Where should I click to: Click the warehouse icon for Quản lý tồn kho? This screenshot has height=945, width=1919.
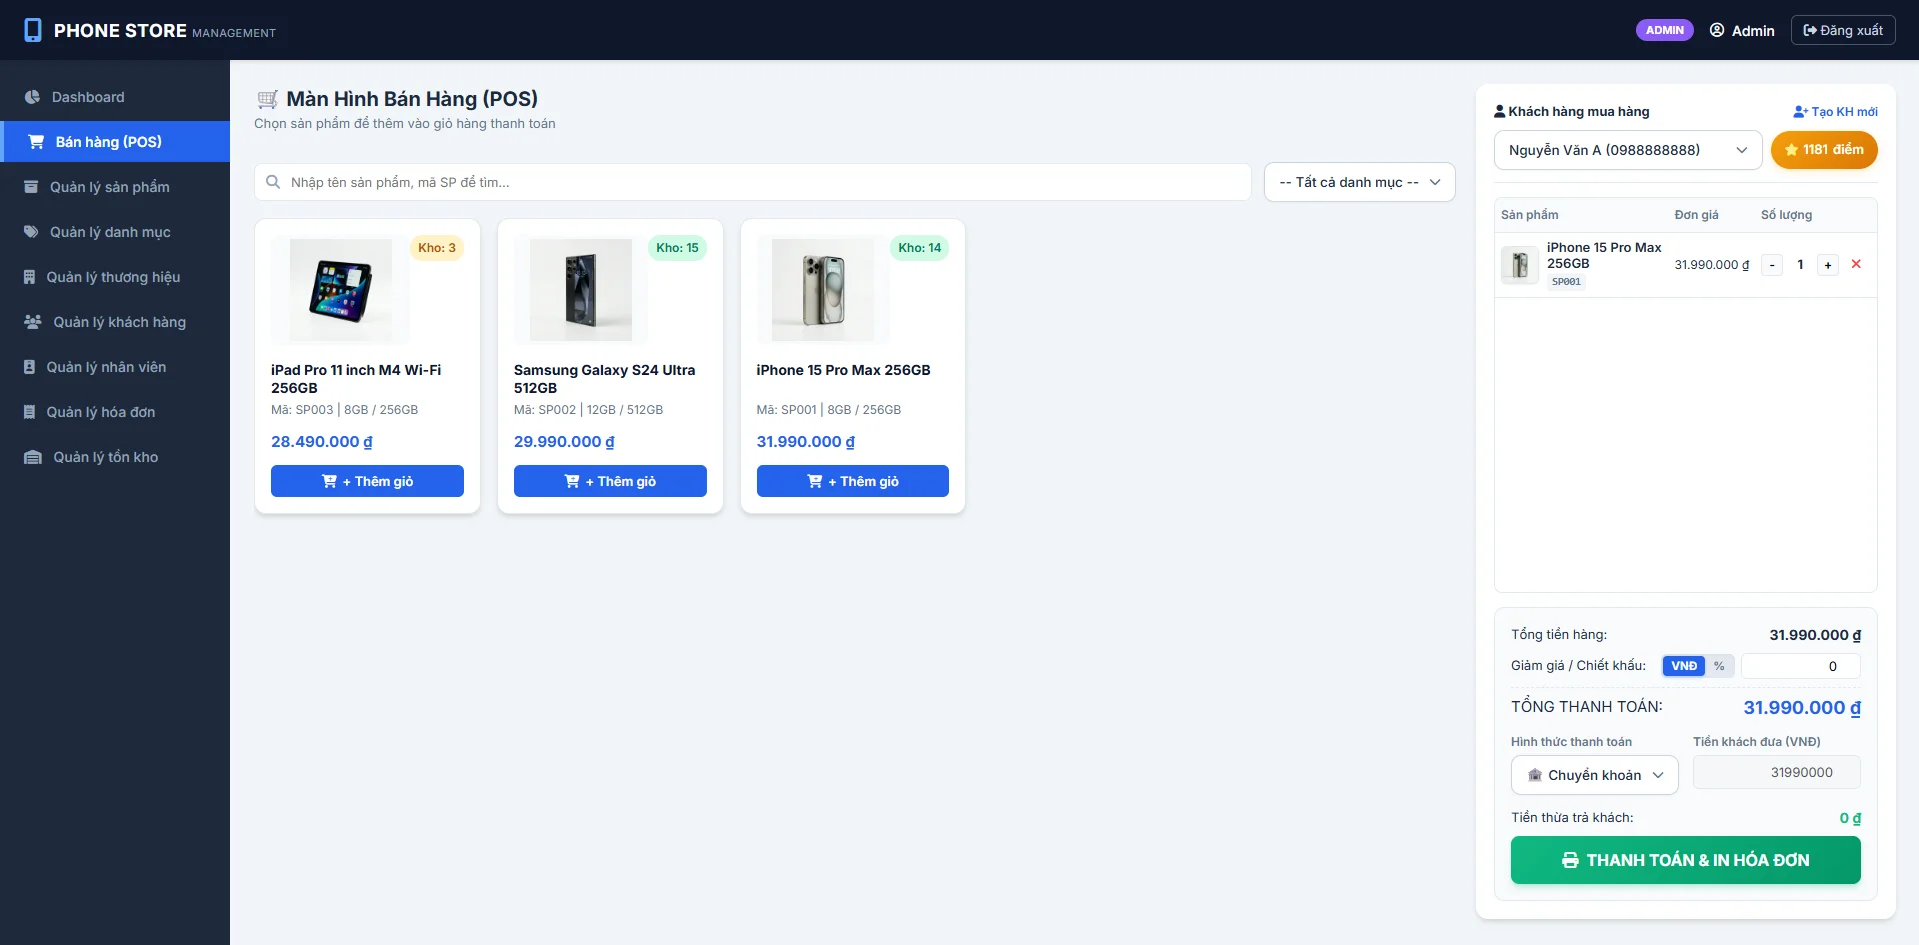(x=33, y=457)
